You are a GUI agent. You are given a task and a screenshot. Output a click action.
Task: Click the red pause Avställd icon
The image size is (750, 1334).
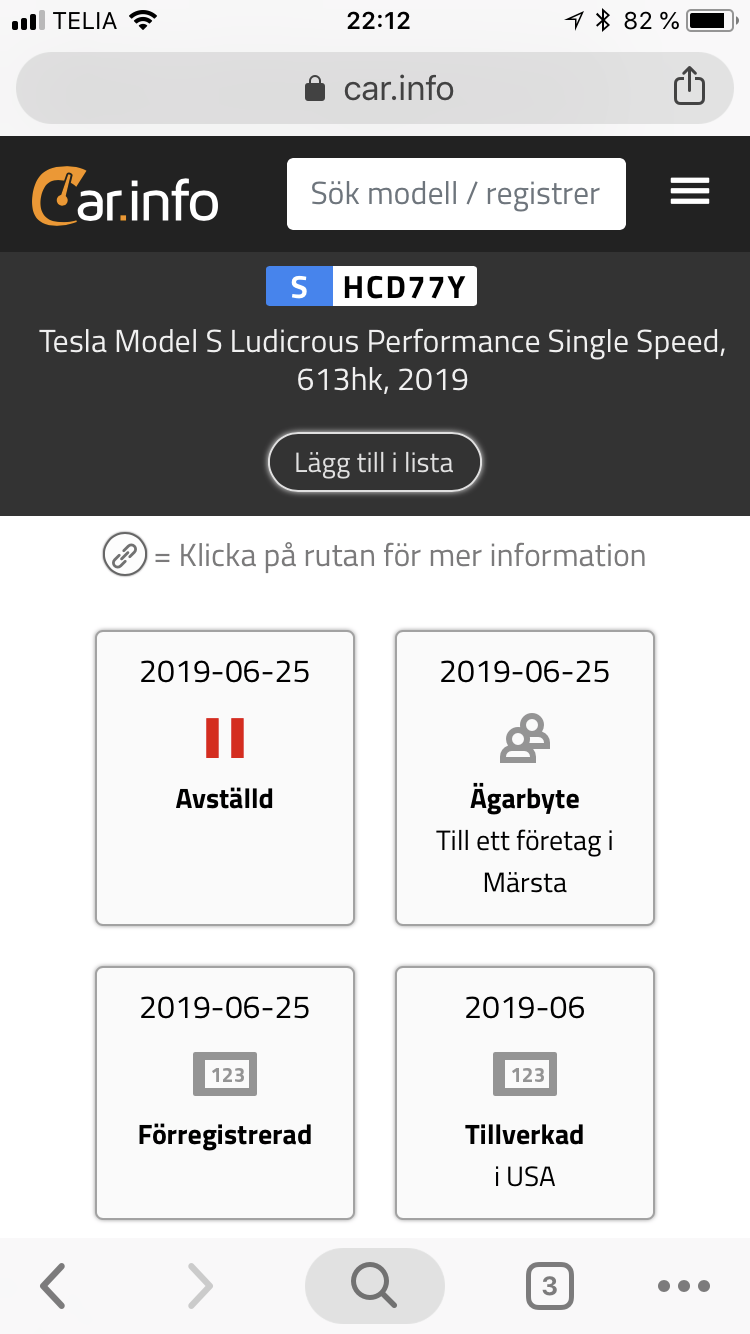(x=225, y=738)
